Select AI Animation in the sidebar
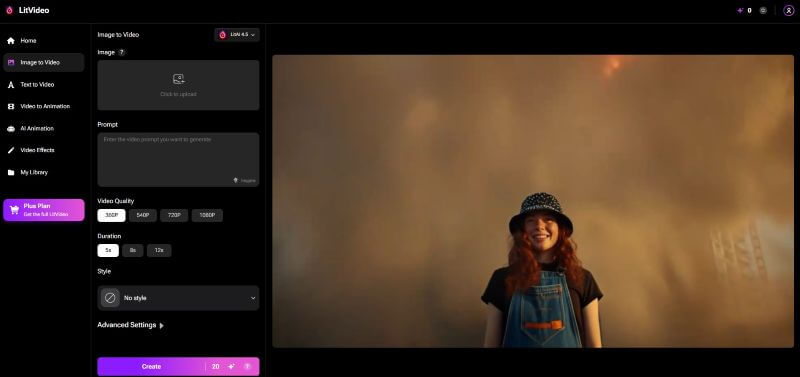 click(43, 129)
